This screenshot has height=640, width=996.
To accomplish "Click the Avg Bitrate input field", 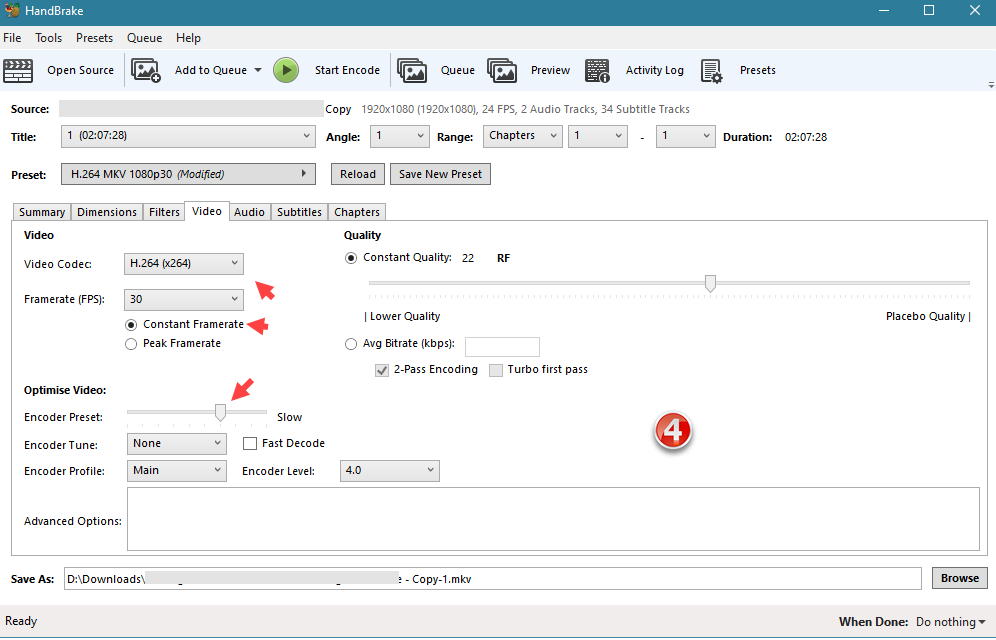I will click(x=502, y=347).
